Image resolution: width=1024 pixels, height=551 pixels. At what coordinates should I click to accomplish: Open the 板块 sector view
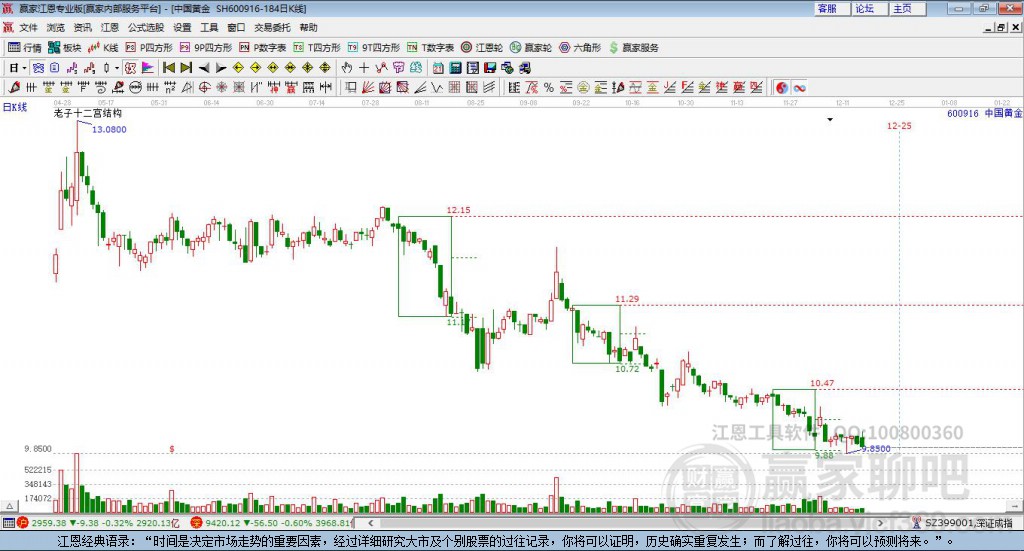65,48
